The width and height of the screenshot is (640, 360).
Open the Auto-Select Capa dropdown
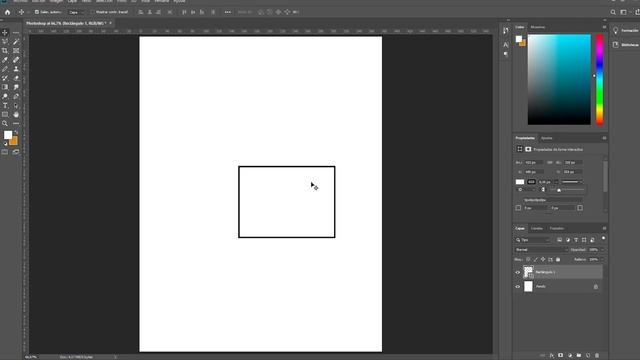pos(76,12)
